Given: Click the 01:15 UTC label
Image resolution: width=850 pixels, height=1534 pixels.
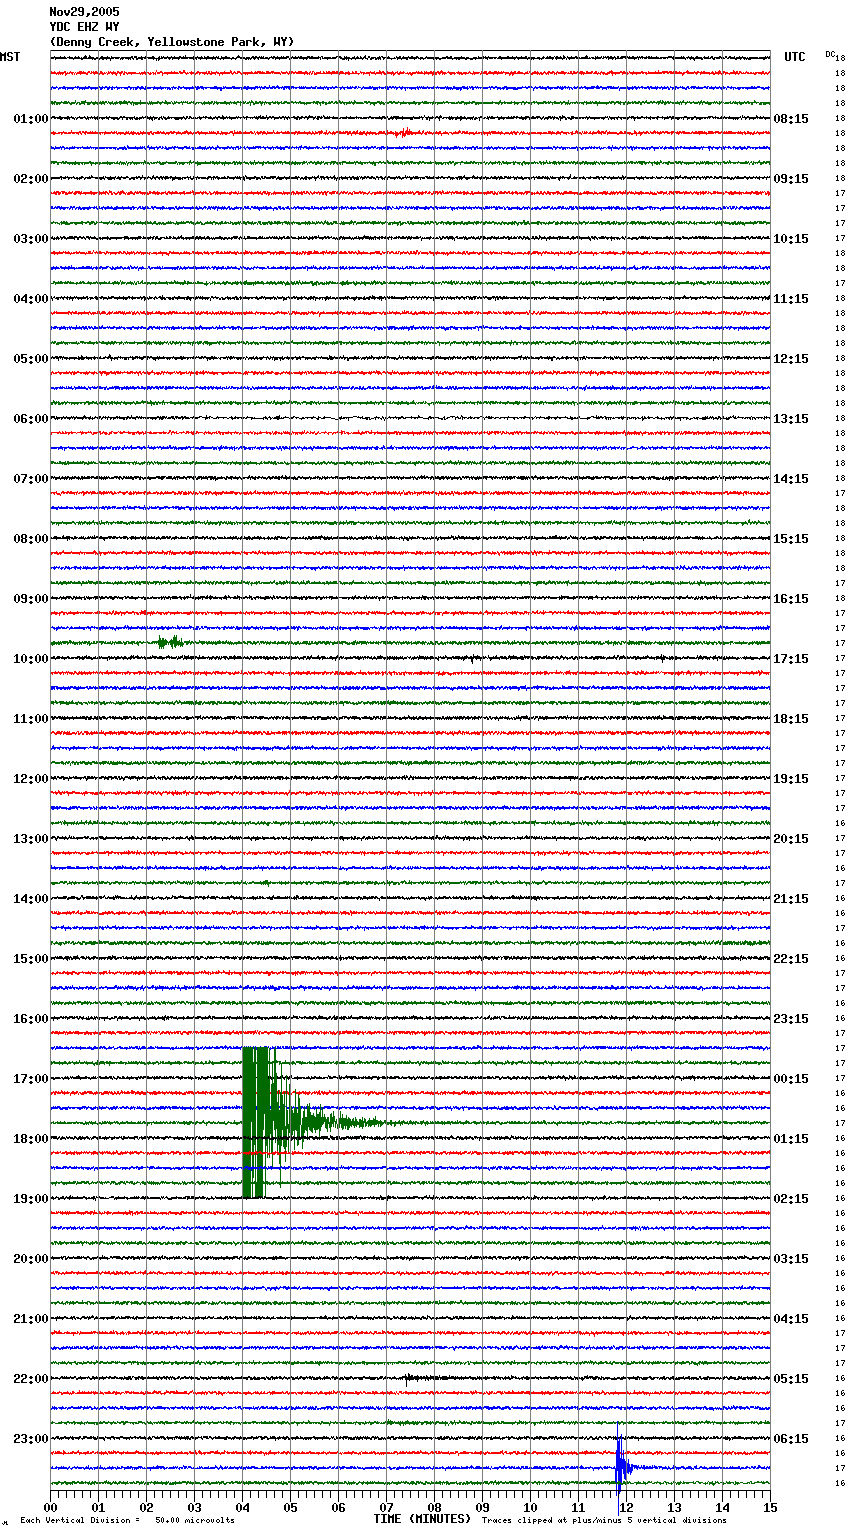Looking at the screenshot, I should (x=791, y=1139).
